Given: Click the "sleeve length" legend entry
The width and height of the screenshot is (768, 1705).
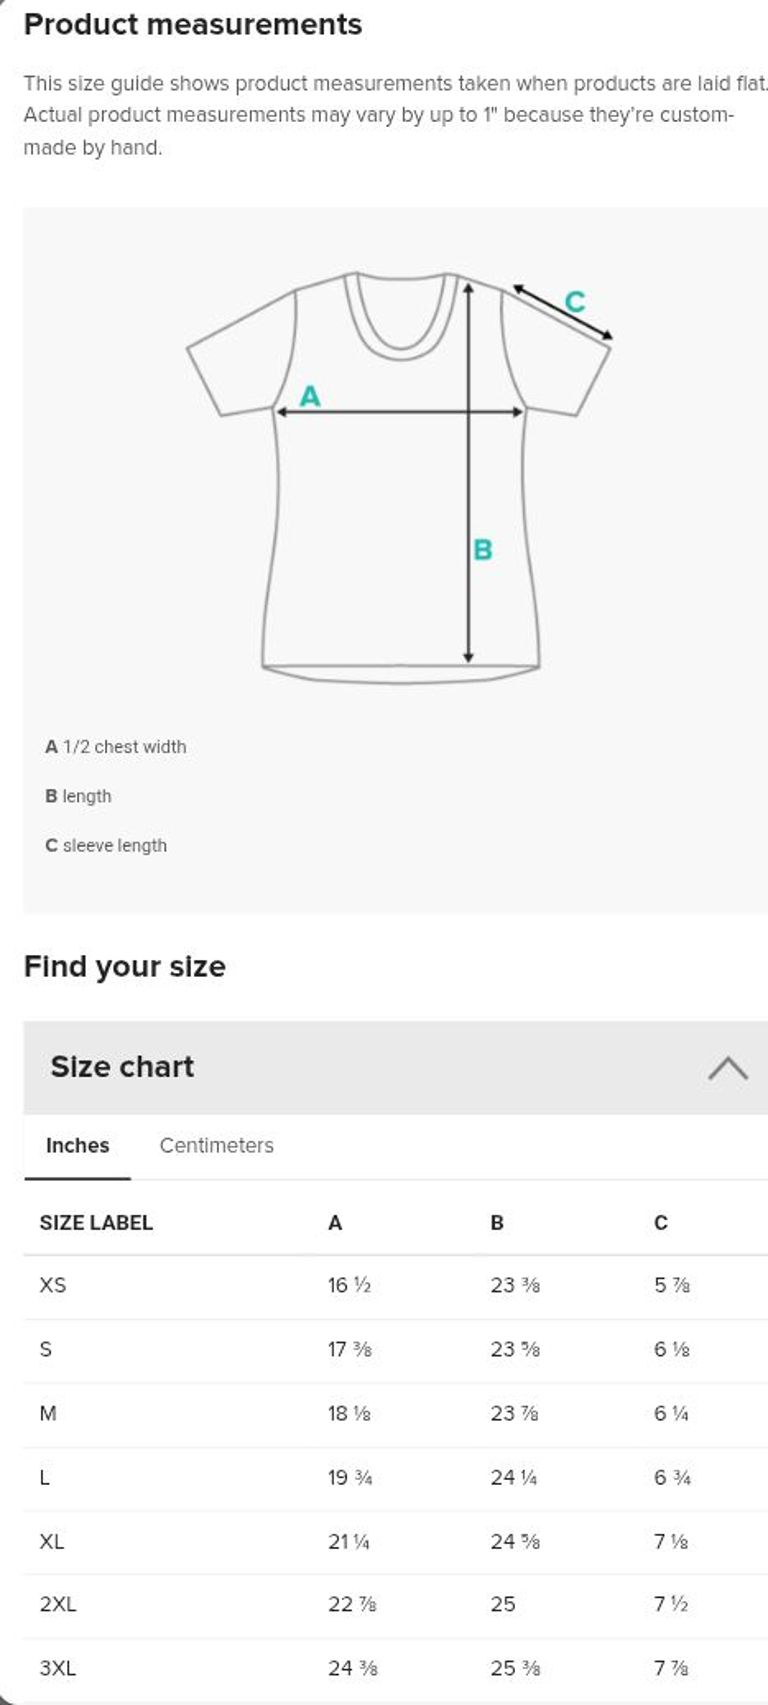Looking at the screenshot, I should [x=106, y=846].
